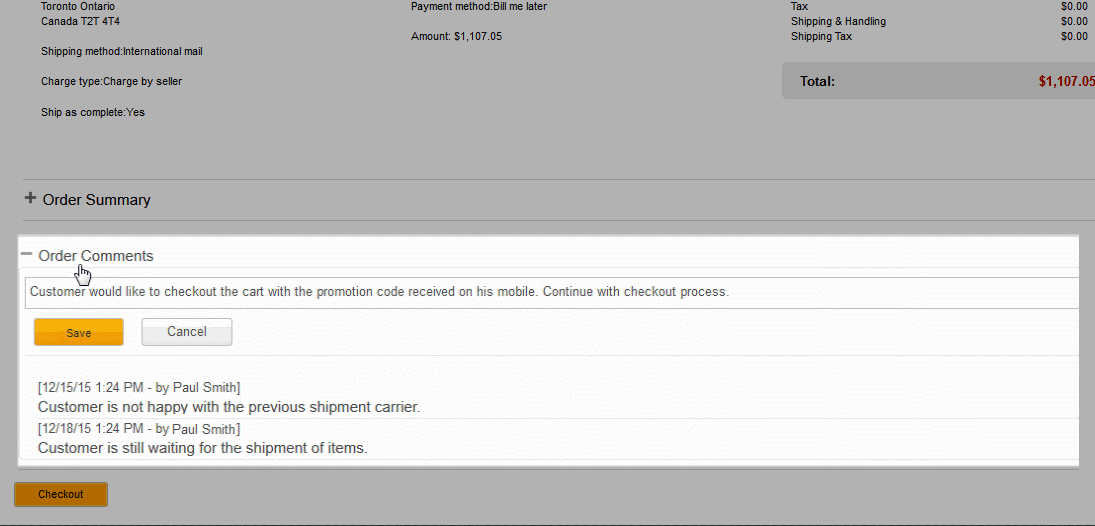The image size is (1095, 526).
Task: Click the 'Ship as complete: Yes' text
Action: [93, 113]
